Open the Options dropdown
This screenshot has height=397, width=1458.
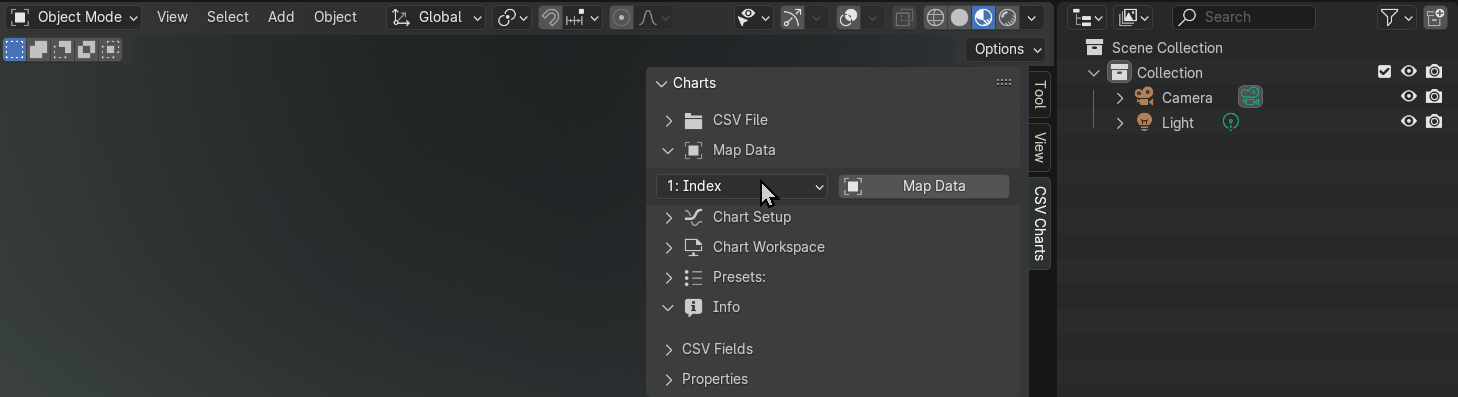[1006, 49]
